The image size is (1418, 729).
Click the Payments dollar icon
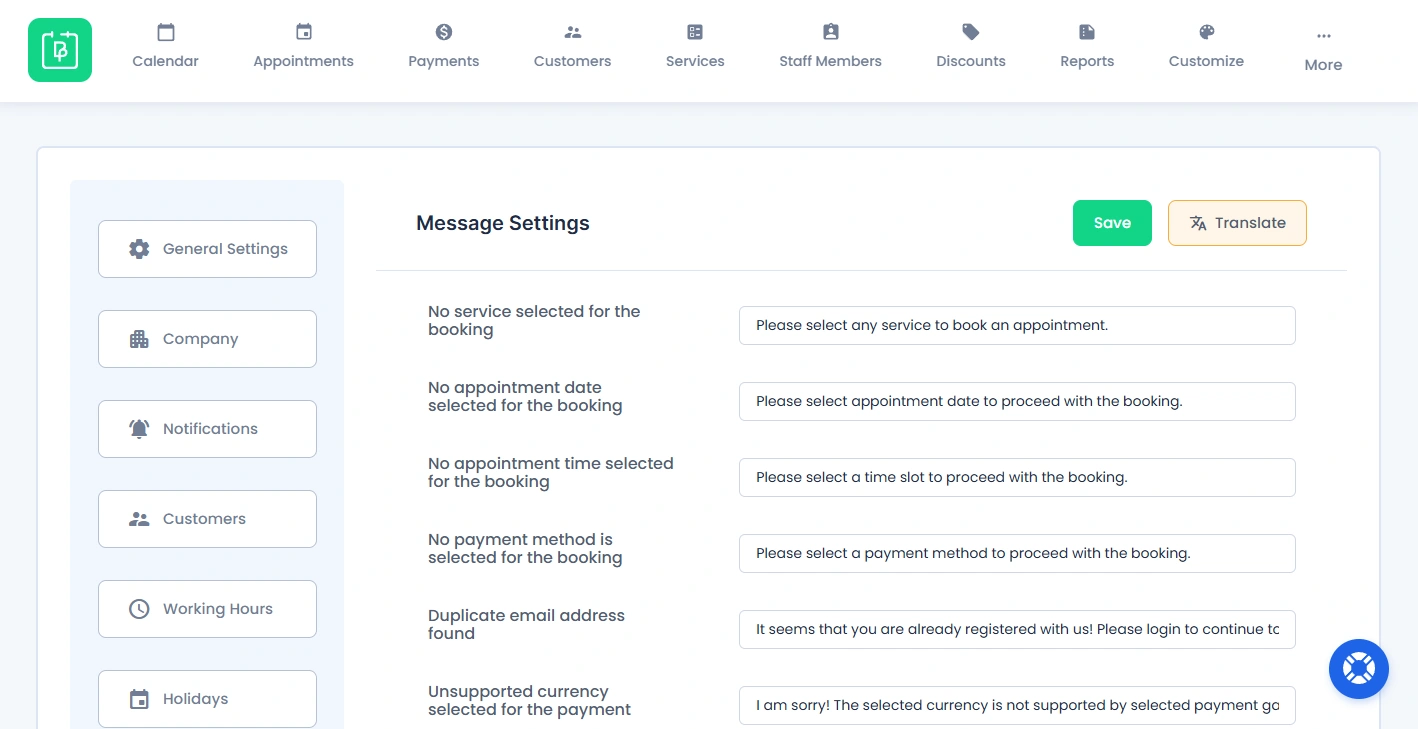tap(444, 32)
